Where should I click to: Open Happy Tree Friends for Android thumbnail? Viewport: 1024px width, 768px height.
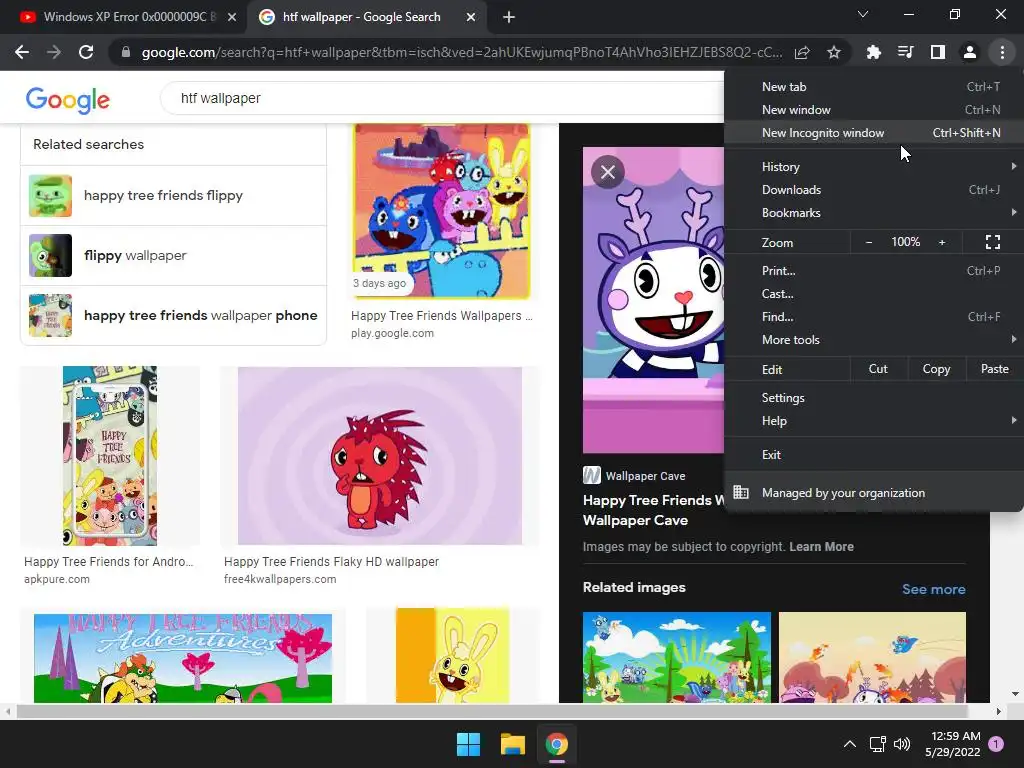pyautogui.click(x=110, y=456)
